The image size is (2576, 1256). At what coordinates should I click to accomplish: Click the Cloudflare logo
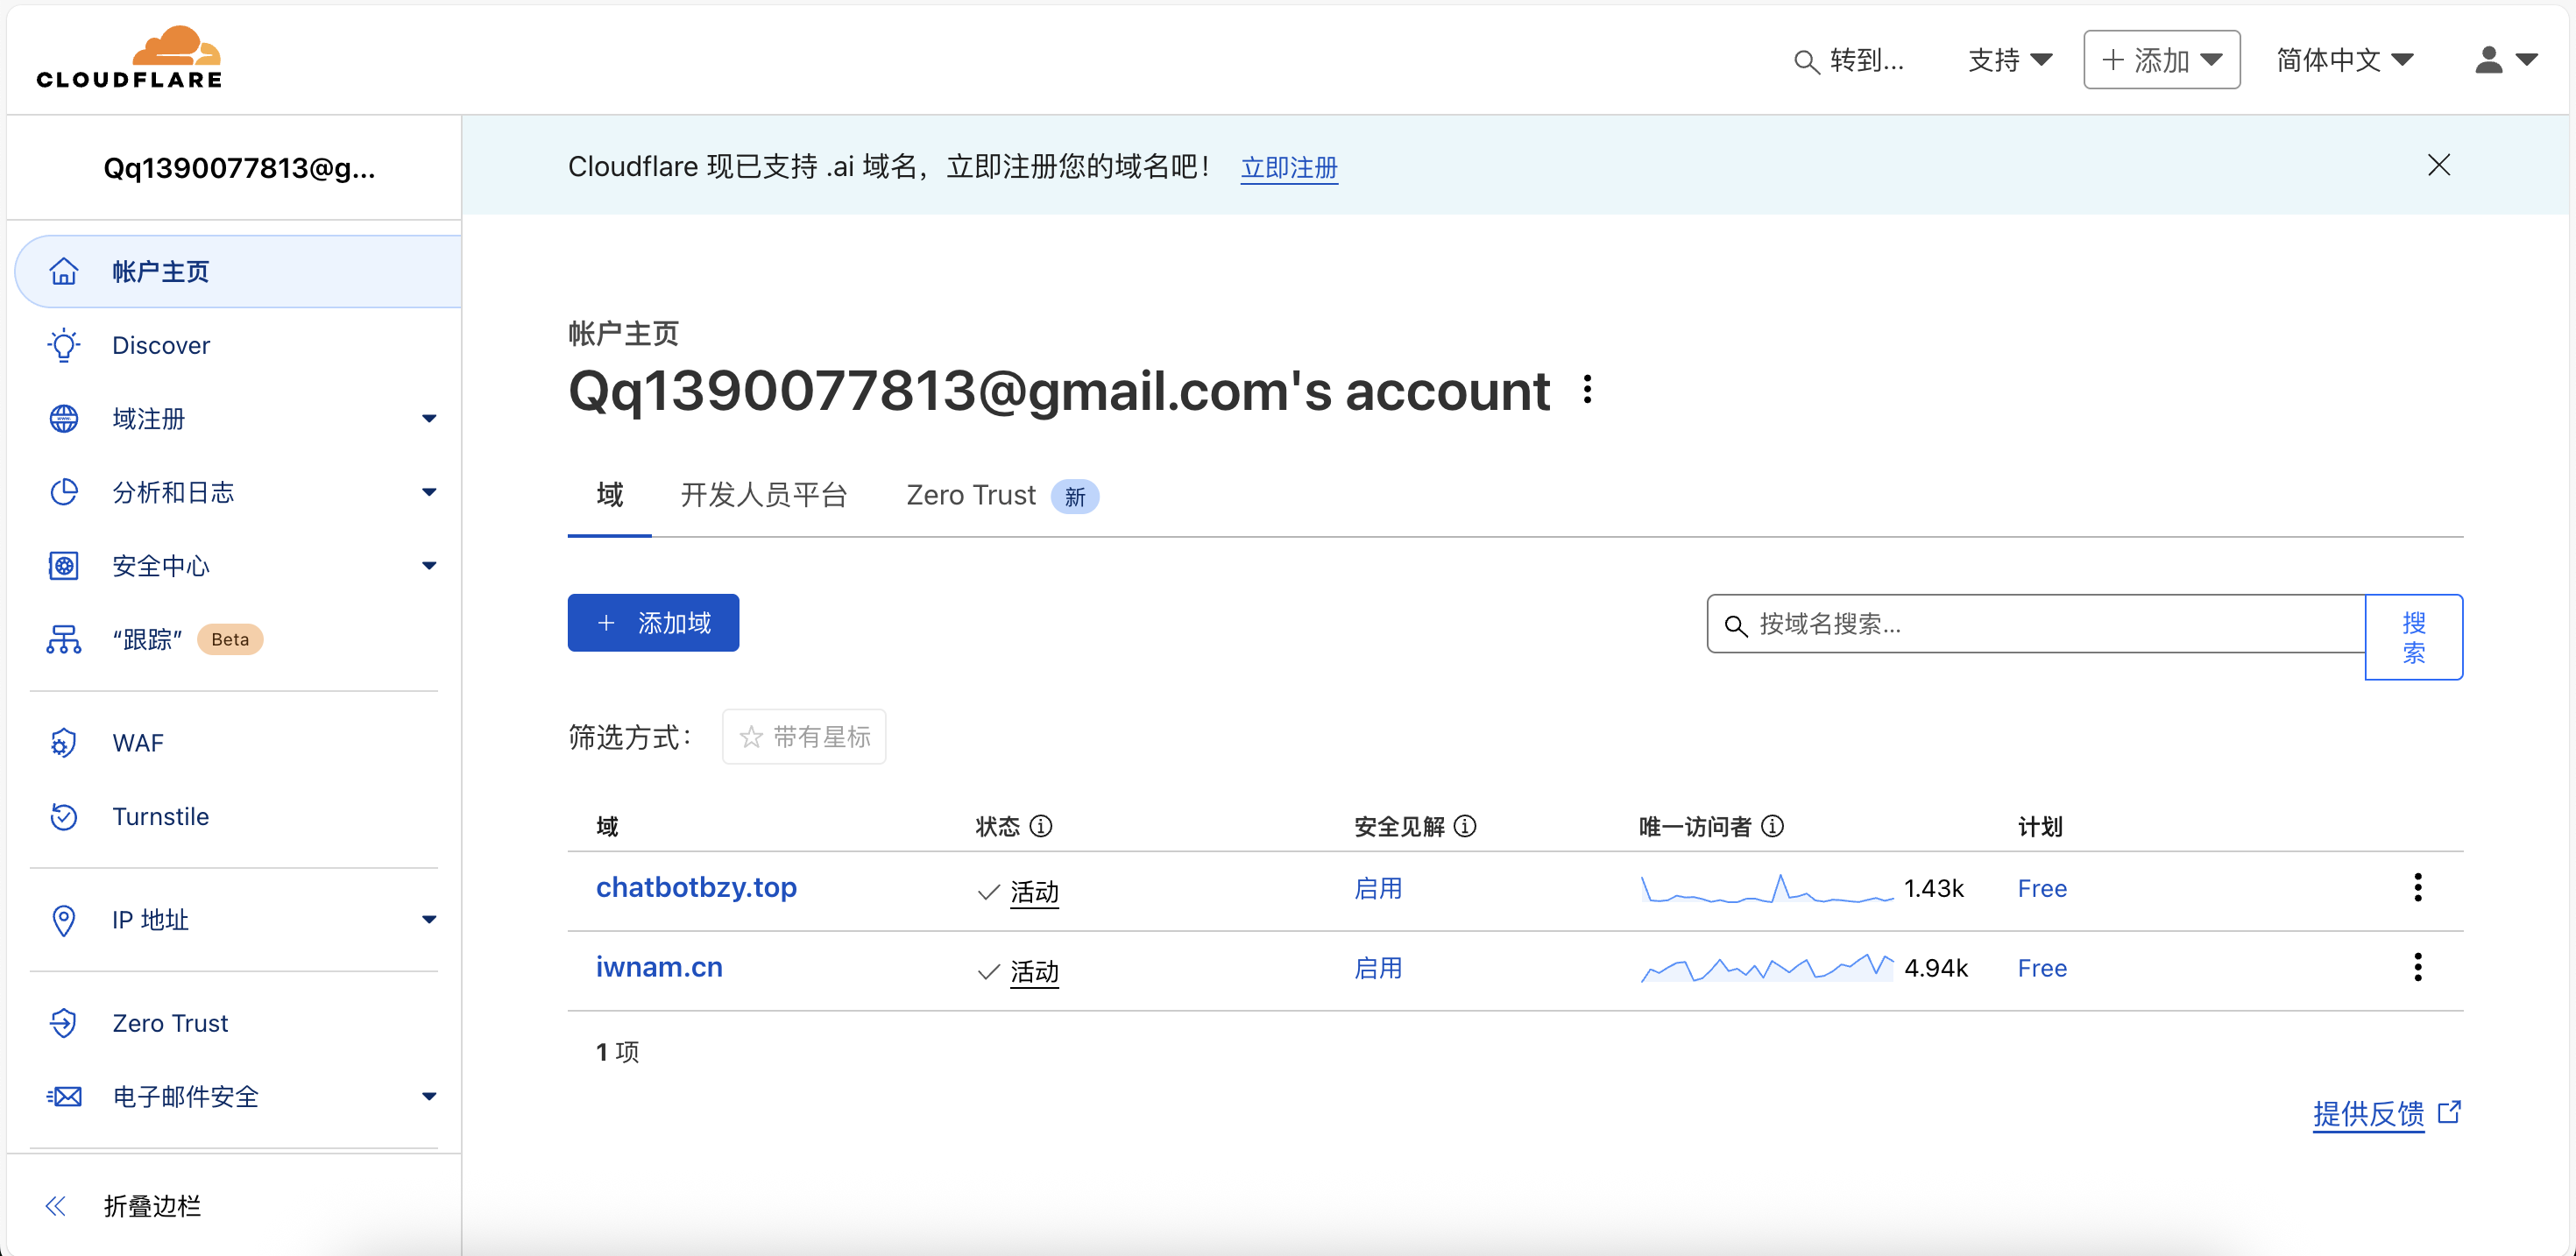click(129, 58)
